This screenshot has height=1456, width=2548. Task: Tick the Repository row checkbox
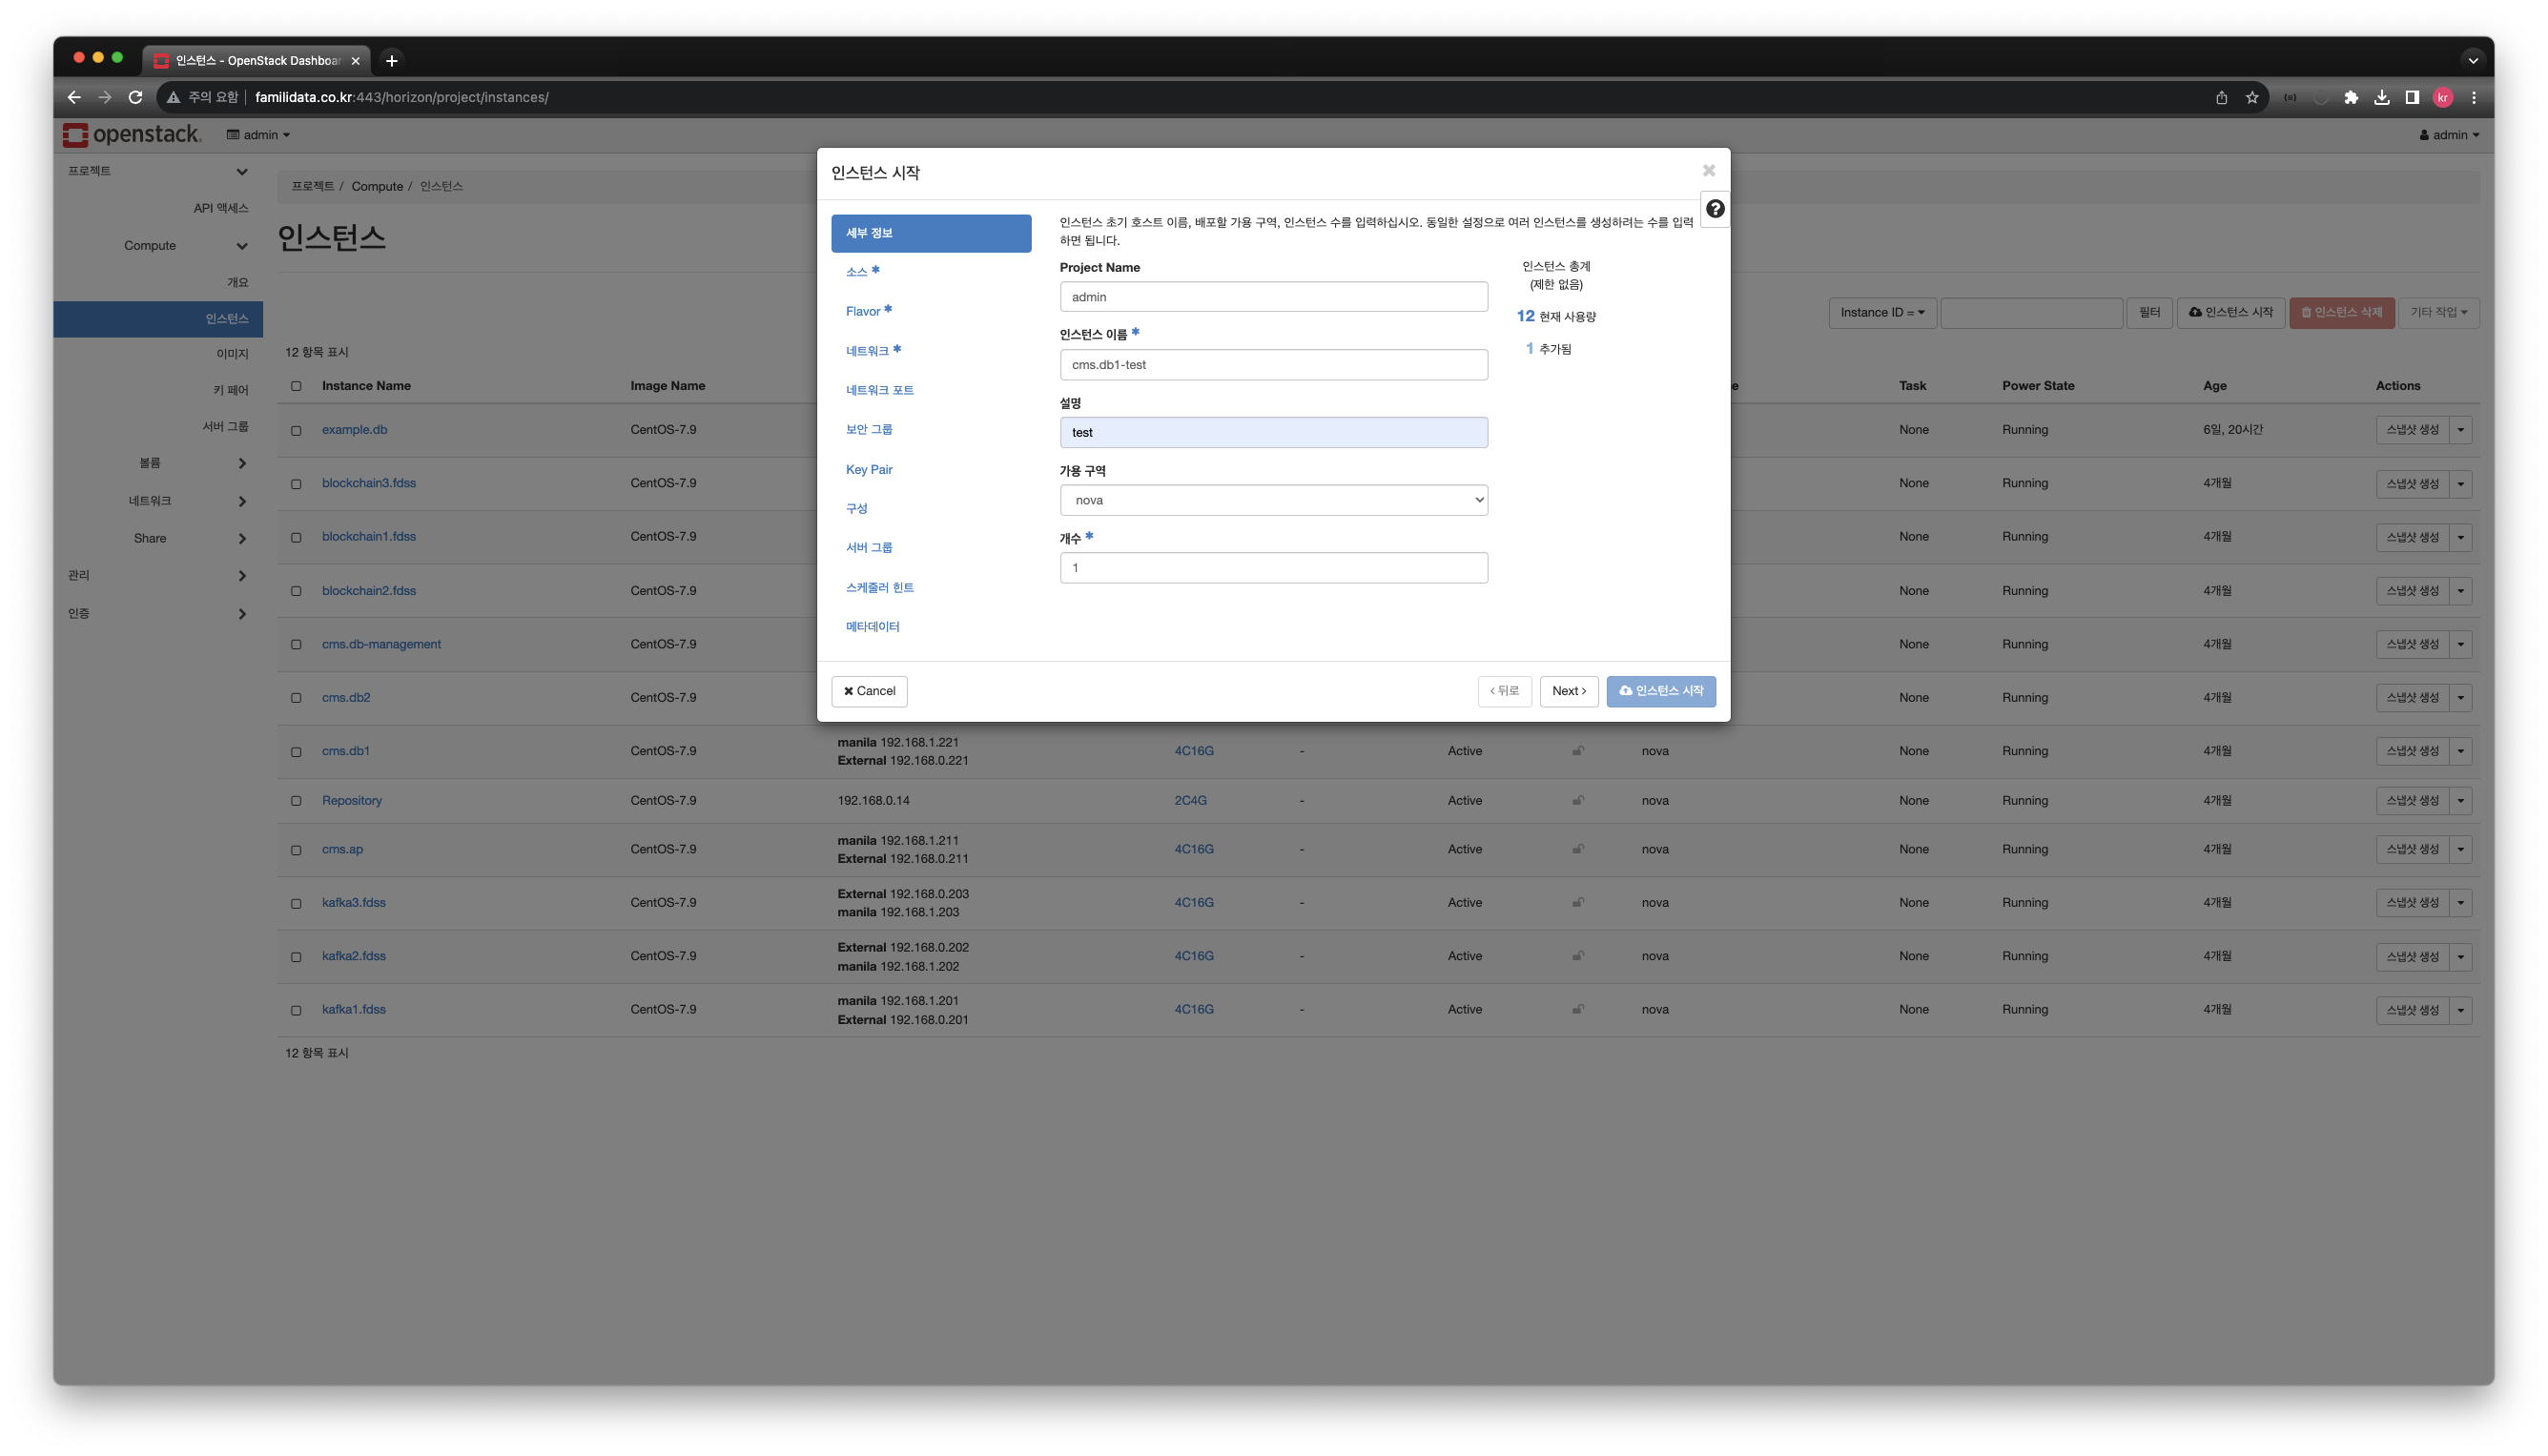click(x=296, y=801)
